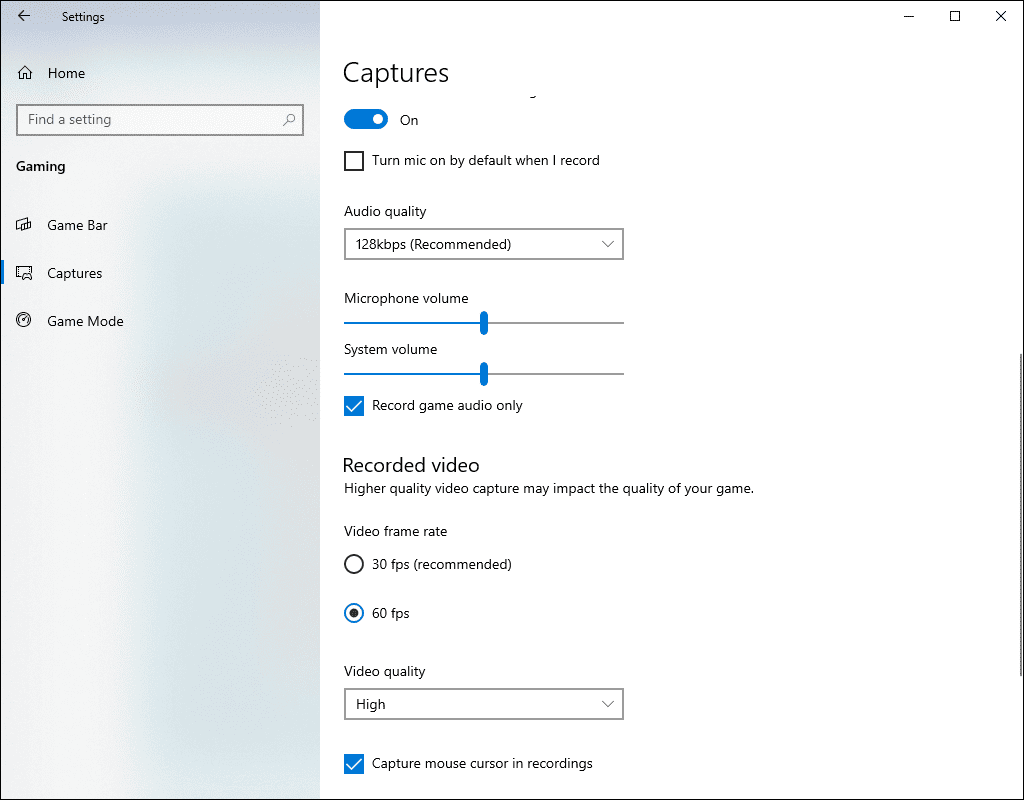Click the search magnifier icon
Viewport: 1024px width, 800px height.
coord(290,119)
